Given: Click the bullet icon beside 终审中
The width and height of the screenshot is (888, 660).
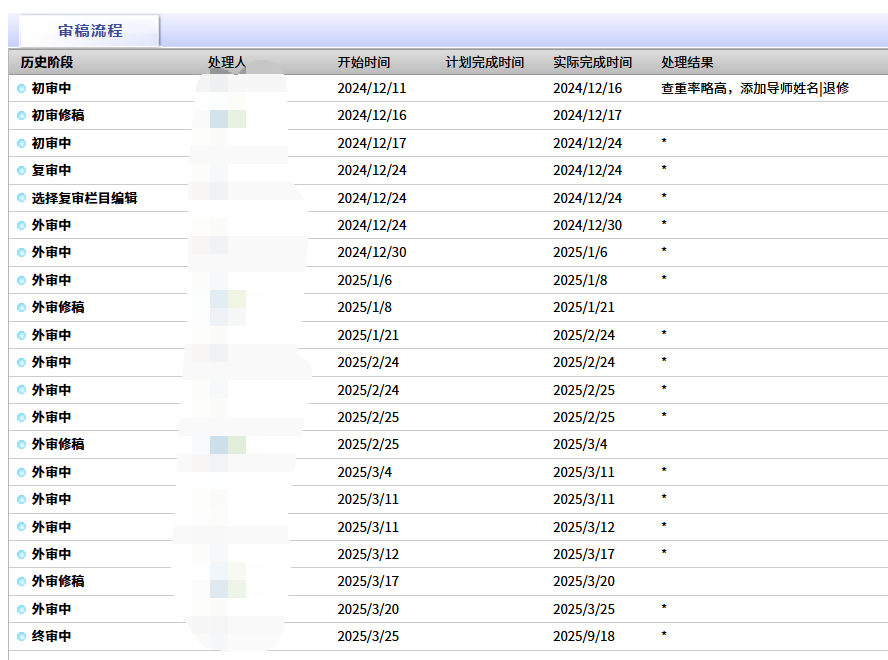Looking at the screenshot, I should pyautogui.click(x=21, y=636).
